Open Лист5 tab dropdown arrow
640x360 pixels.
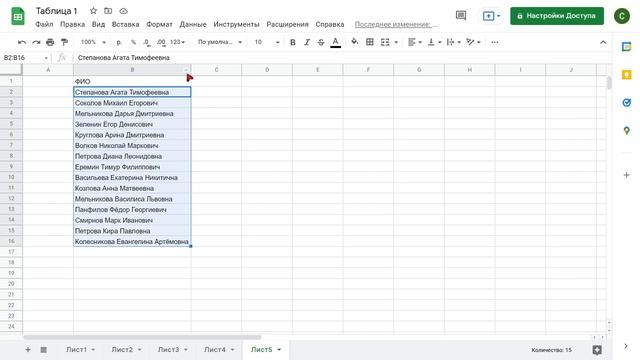279,349
